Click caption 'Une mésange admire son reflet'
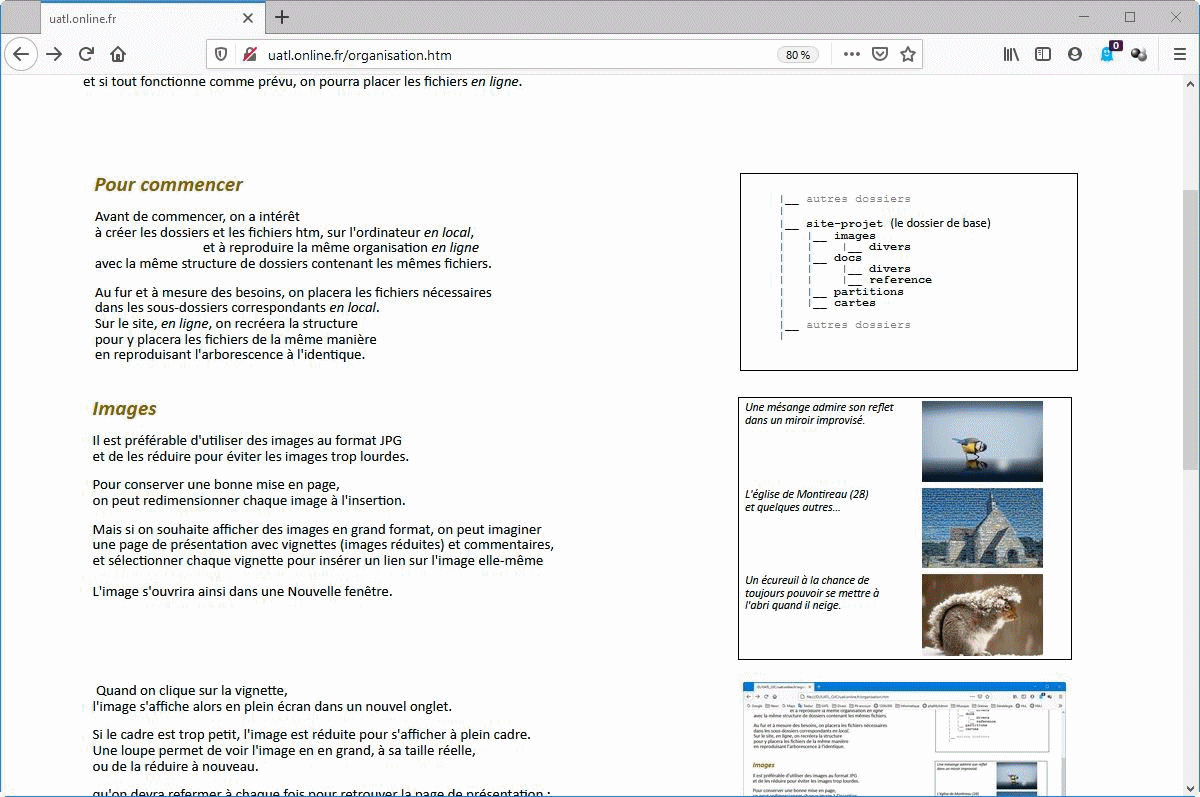Screen dimensions: 1200x797 (819, 407)
